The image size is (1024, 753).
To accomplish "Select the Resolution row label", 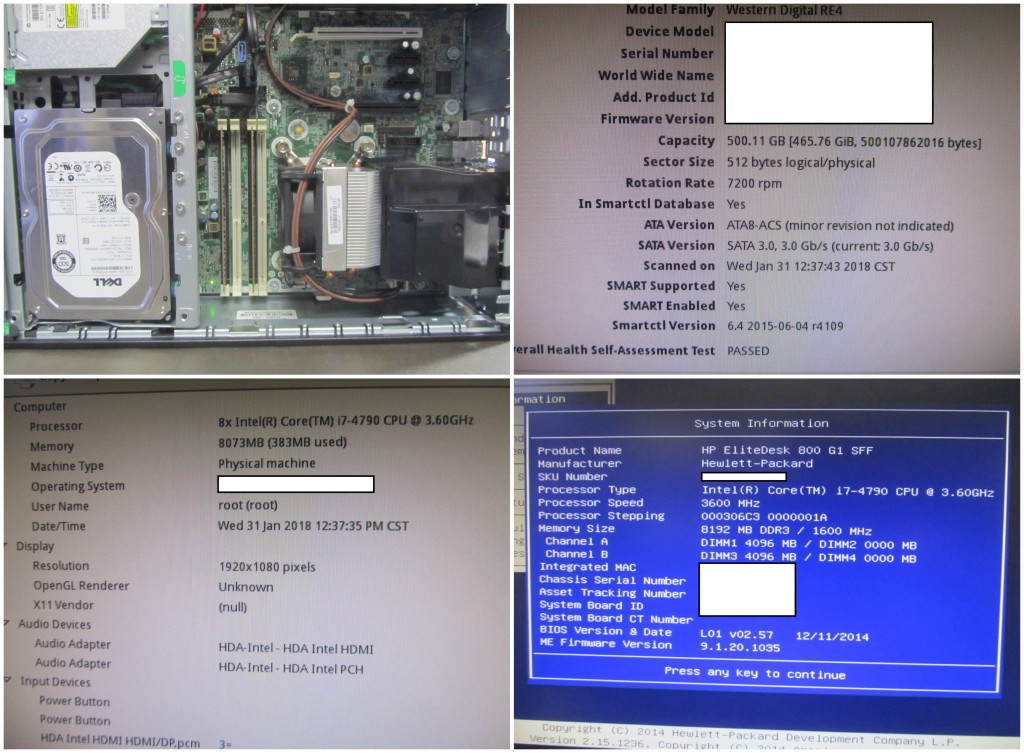I will point(61,566).
